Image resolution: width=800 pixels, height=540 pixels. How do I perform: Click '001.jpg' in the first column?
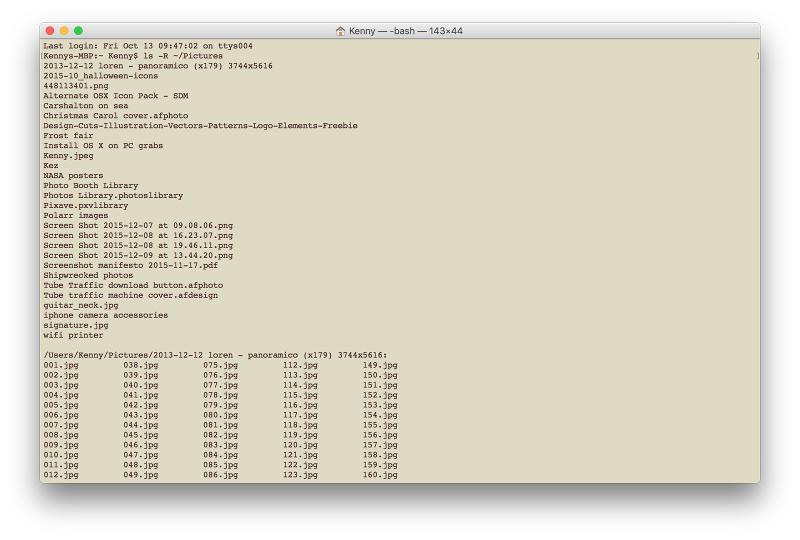[x=60, y=365]
